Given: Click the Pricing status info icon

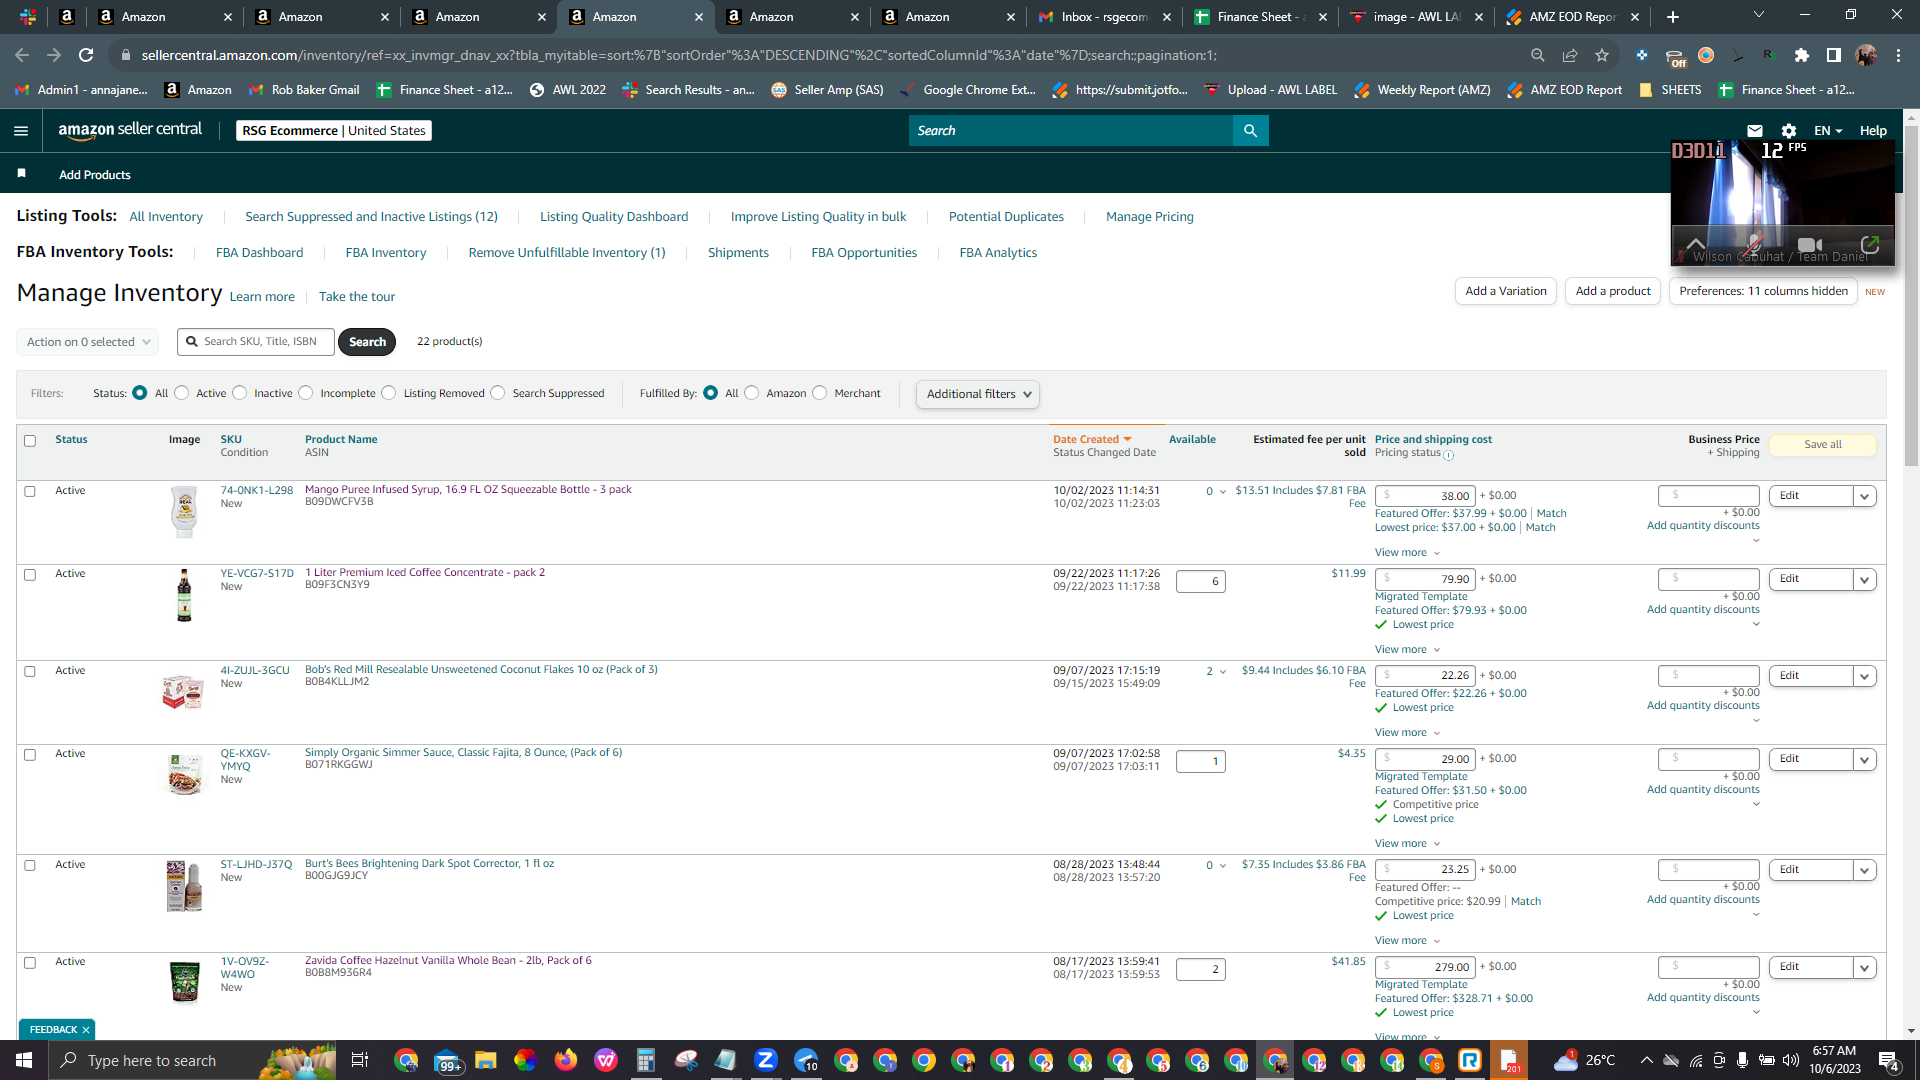Looking at the screenshot, I should [x=1449, y=455].
